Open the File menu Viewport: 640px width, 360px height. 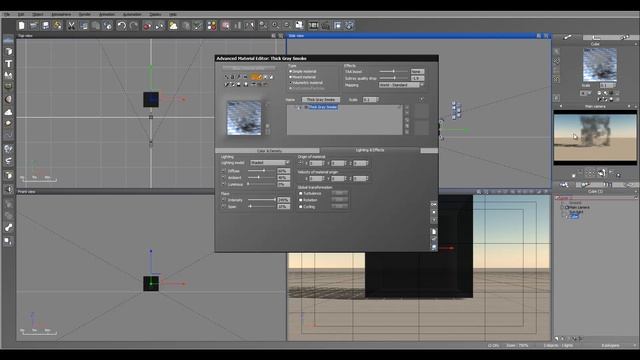point(7,14)
